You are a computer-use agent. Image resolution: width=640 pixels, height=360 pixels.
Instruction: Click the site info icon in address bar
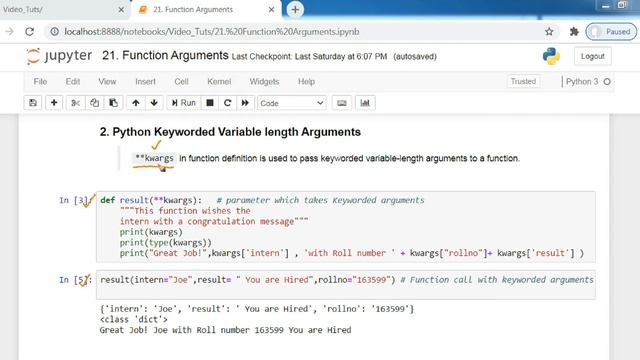54,31
